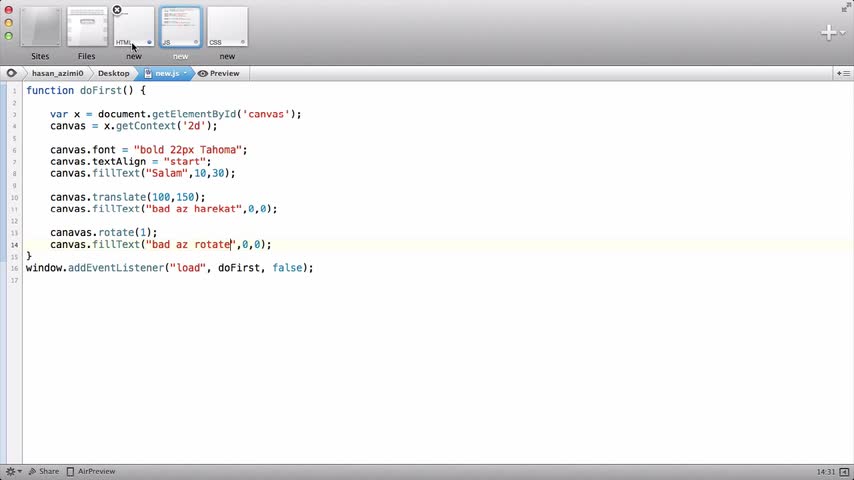Viewport: 854px width, 480px height.
Task: Click on the x.getContext('2d') line
Action: (x=133, y=126)
